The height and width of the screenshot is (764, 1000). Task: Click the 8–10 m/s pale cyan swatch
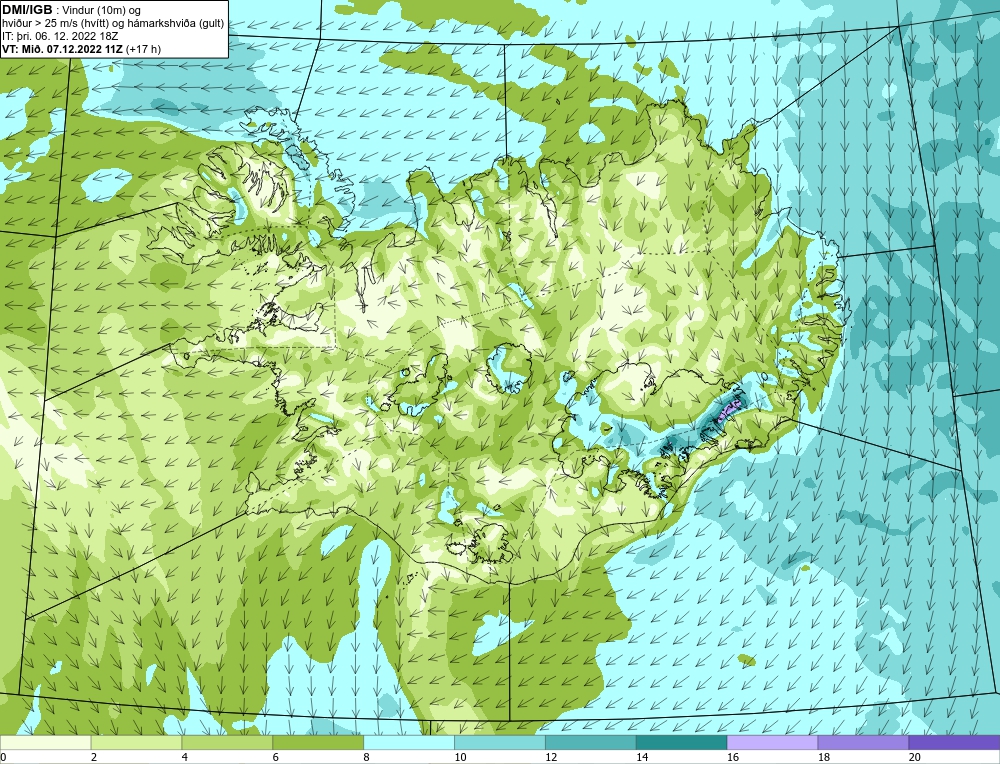pos(409,743)
